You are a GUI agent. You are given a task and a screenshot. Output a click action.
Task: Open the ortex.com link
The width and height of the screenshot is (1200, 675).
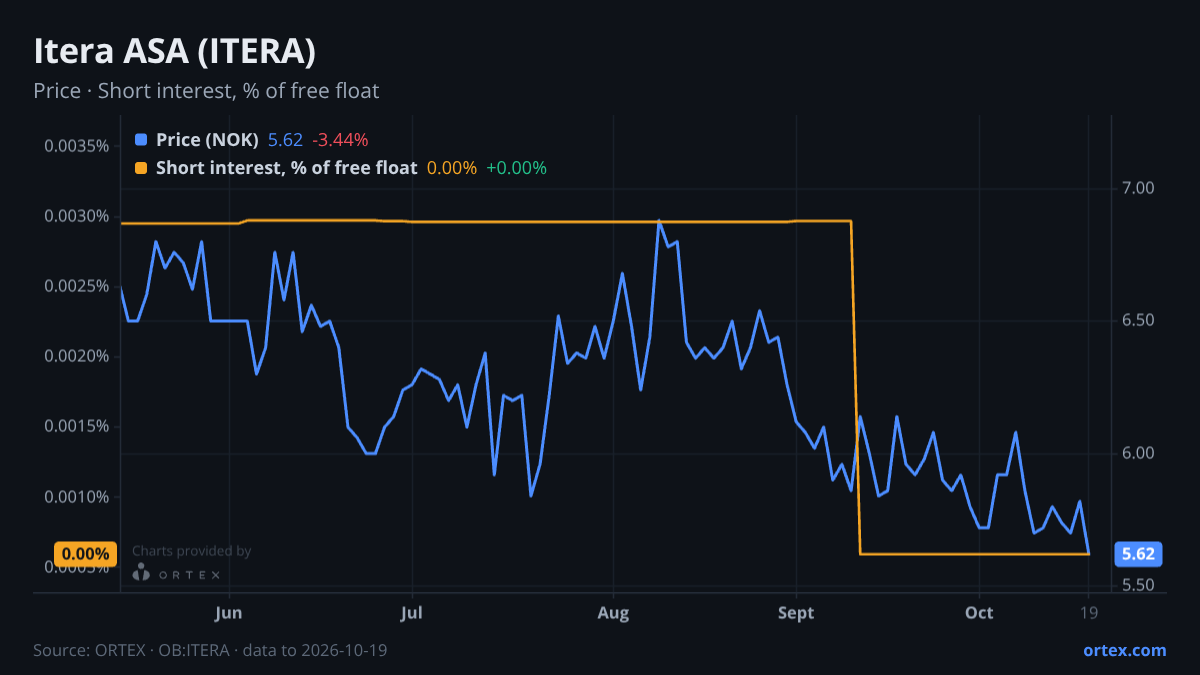[x=1124, y=650]
